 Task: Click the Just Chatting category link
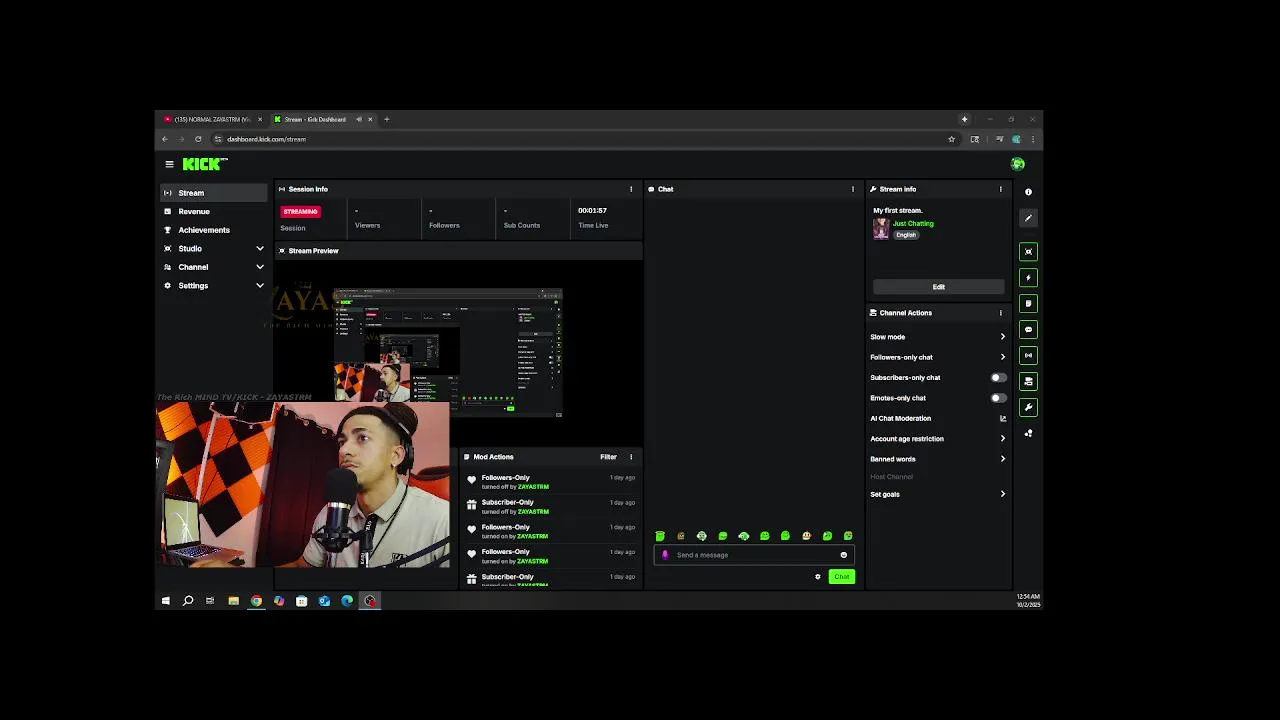[913, 224]
